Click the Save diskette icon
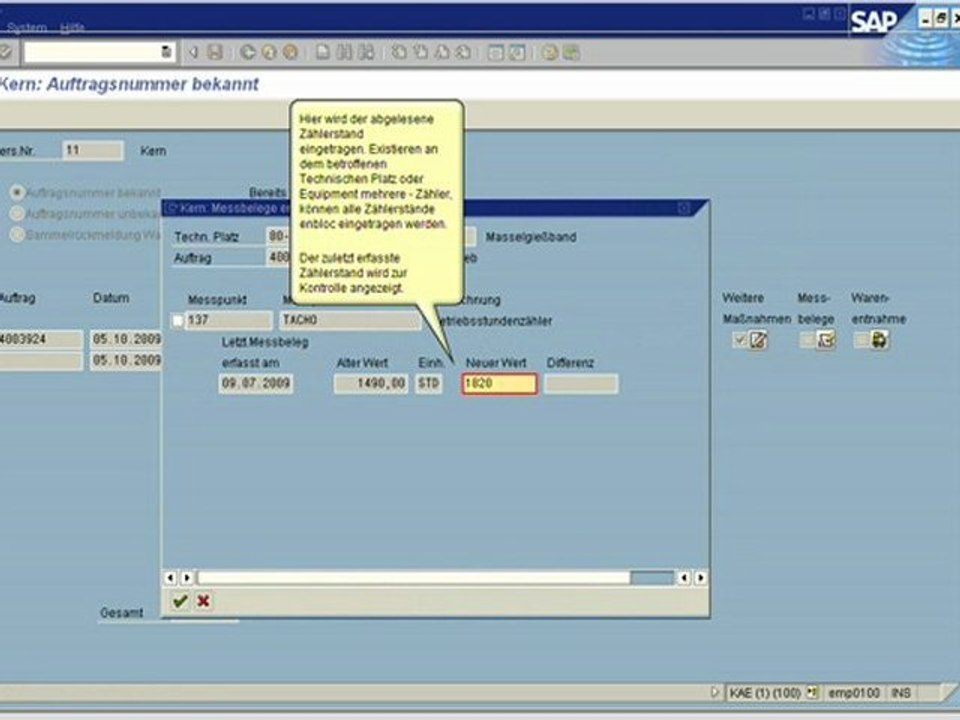The height and width of the screenshot is (720, 960). point(214,53)
